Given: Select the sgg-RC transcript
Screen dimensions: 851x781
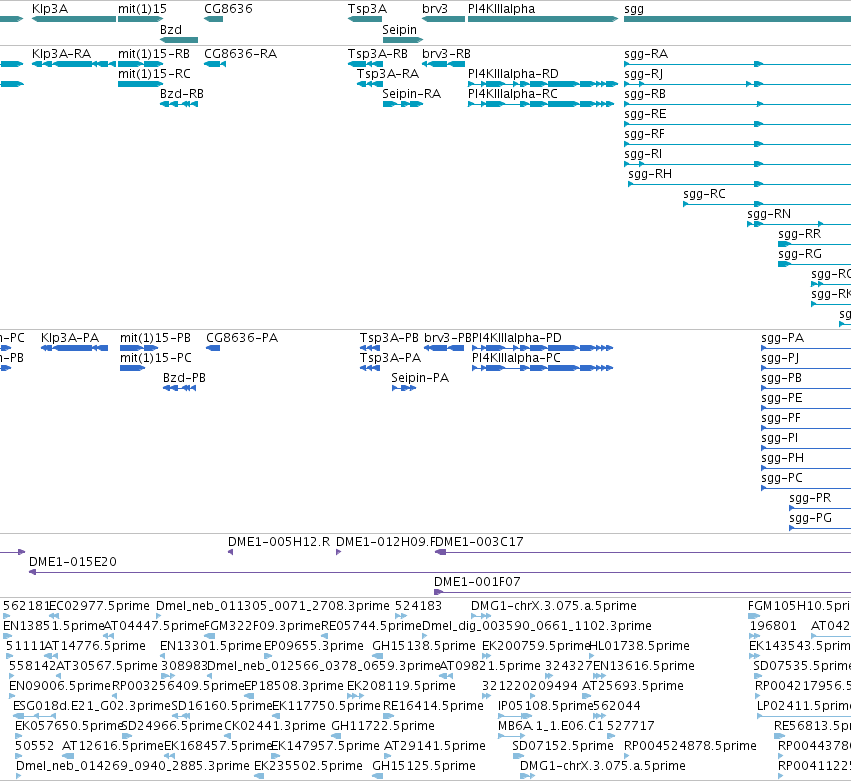Looking at the screenshot, I should point(767,204).
